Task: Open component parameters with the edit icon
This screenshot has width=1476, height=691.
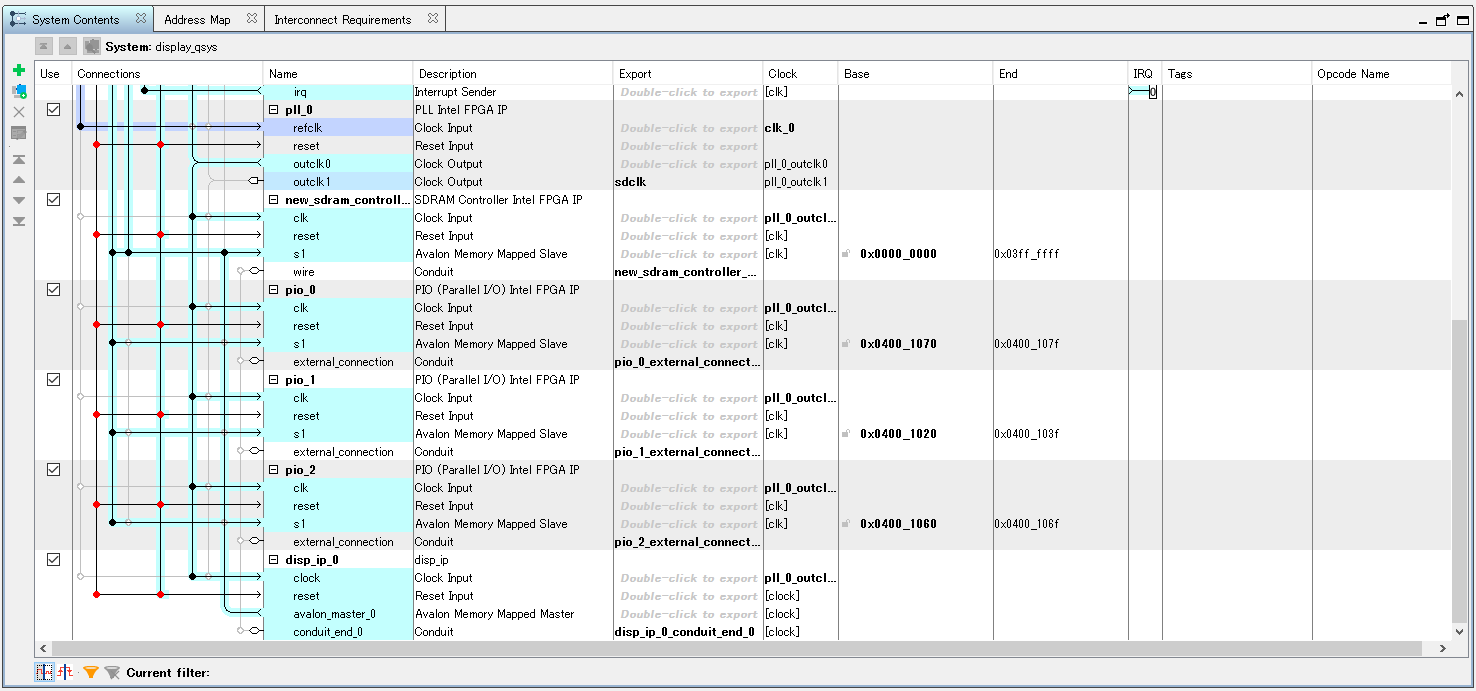Action: 18,132
